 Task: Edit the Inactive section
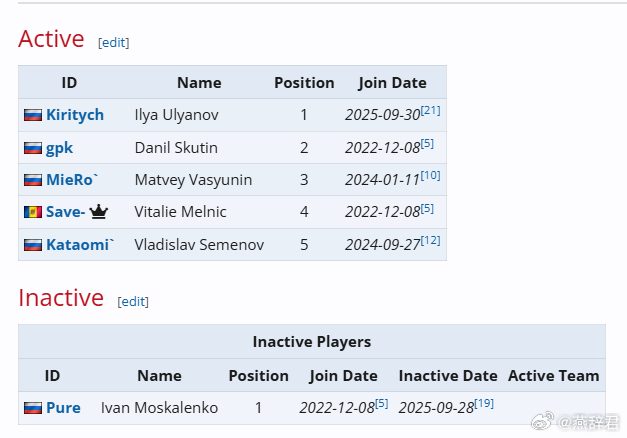(x=133, y=301)
